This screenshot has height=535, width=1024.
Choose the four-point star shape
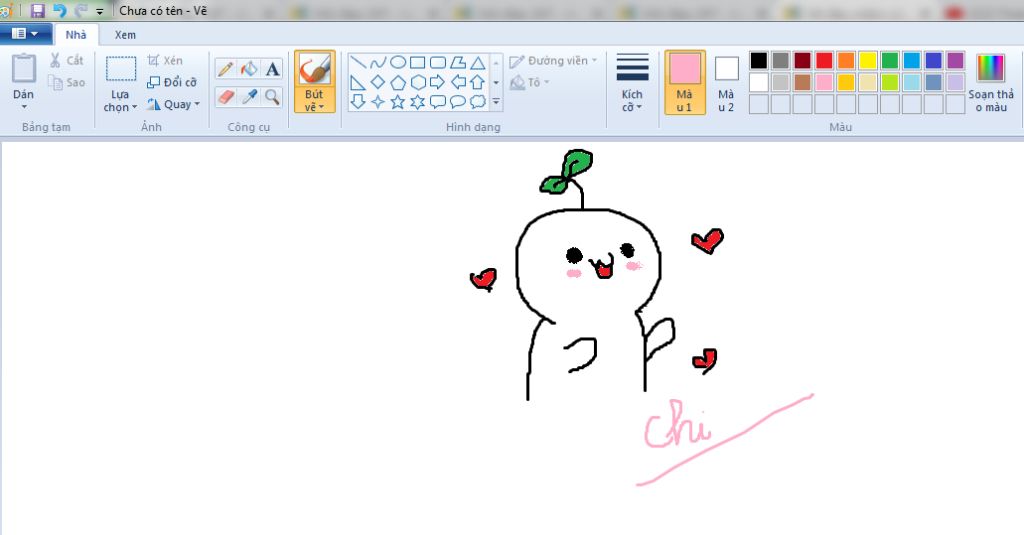tap(378, 101)
